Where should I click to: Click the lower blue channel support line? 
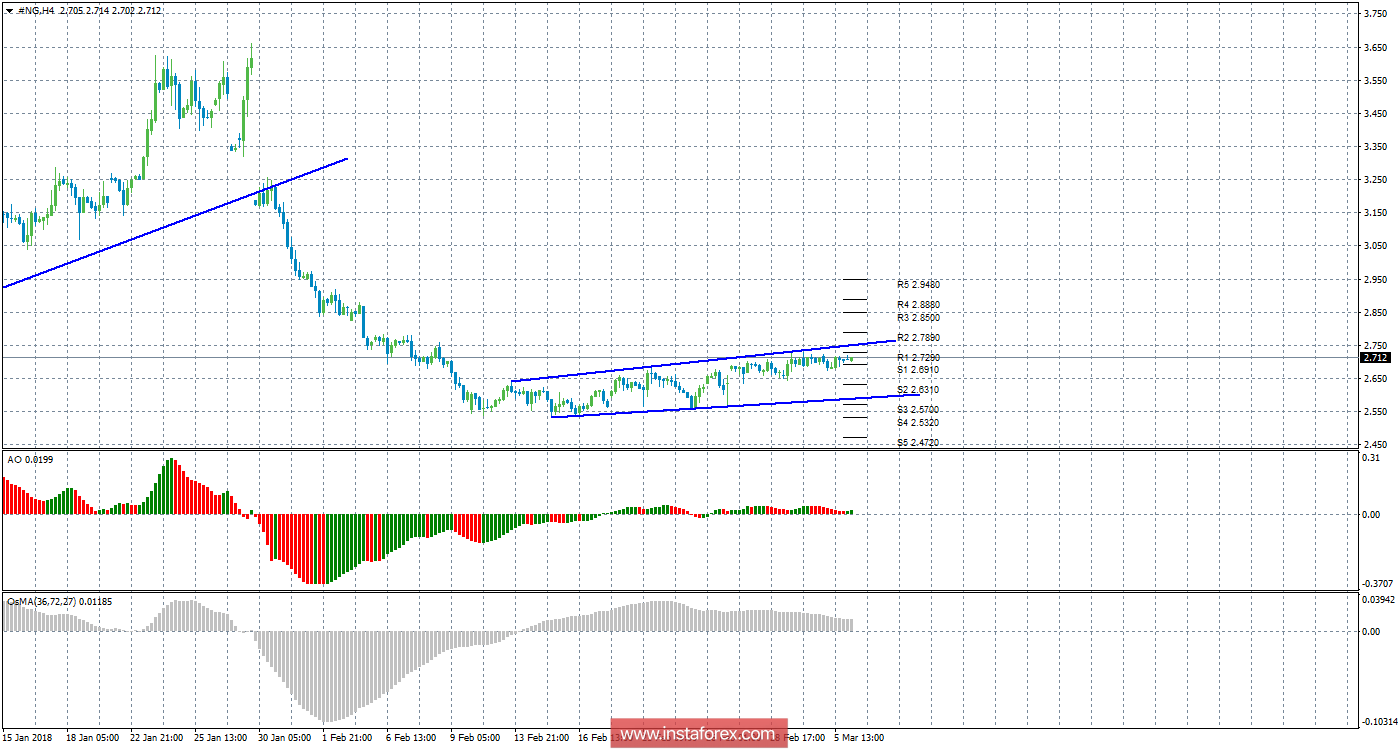coord(720,406)
